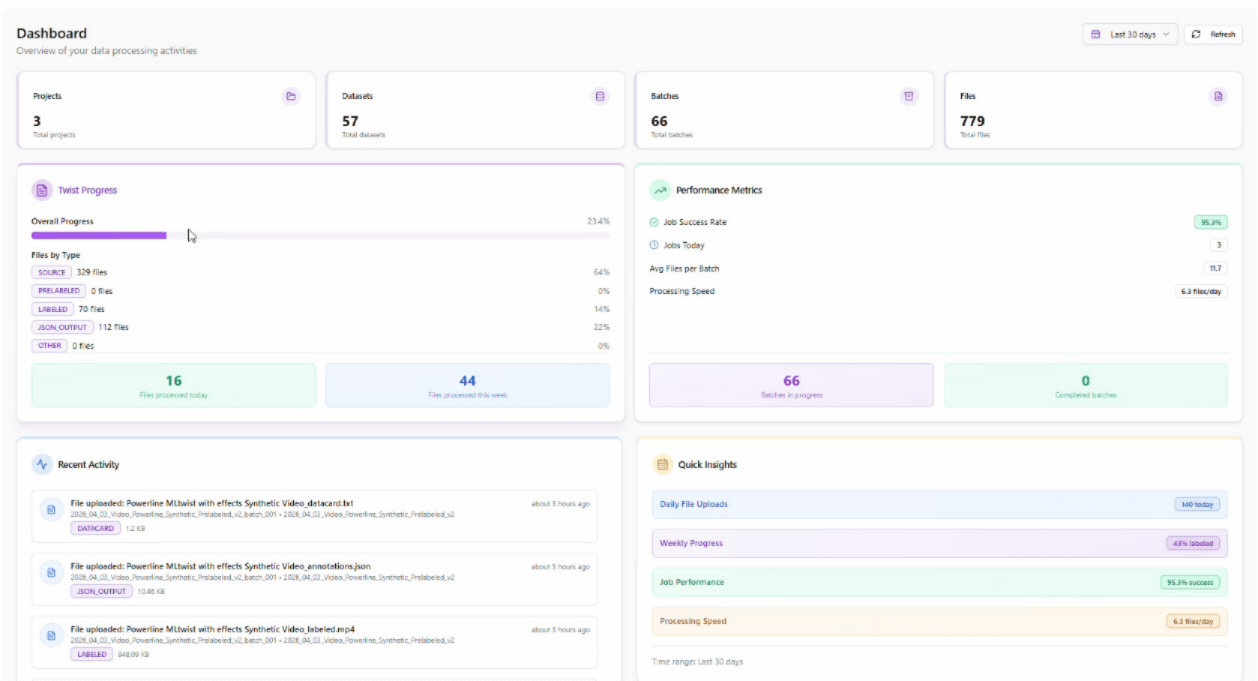Click the Recent Activity pulse icon

point(42,464)
